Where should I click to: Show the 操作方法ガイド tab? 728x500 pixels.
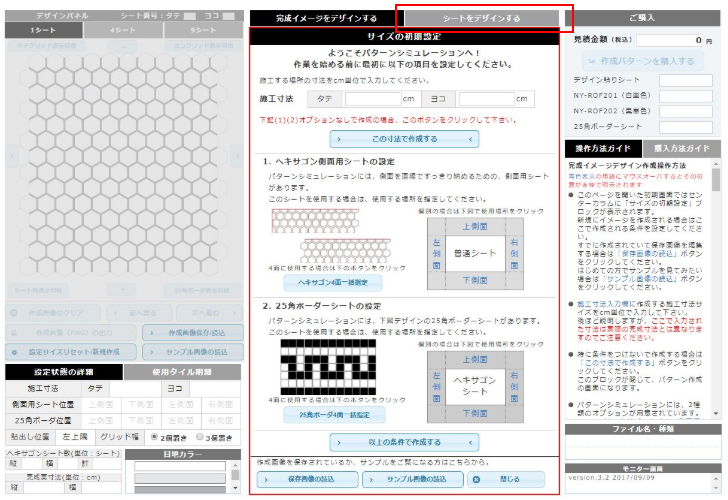603,149
